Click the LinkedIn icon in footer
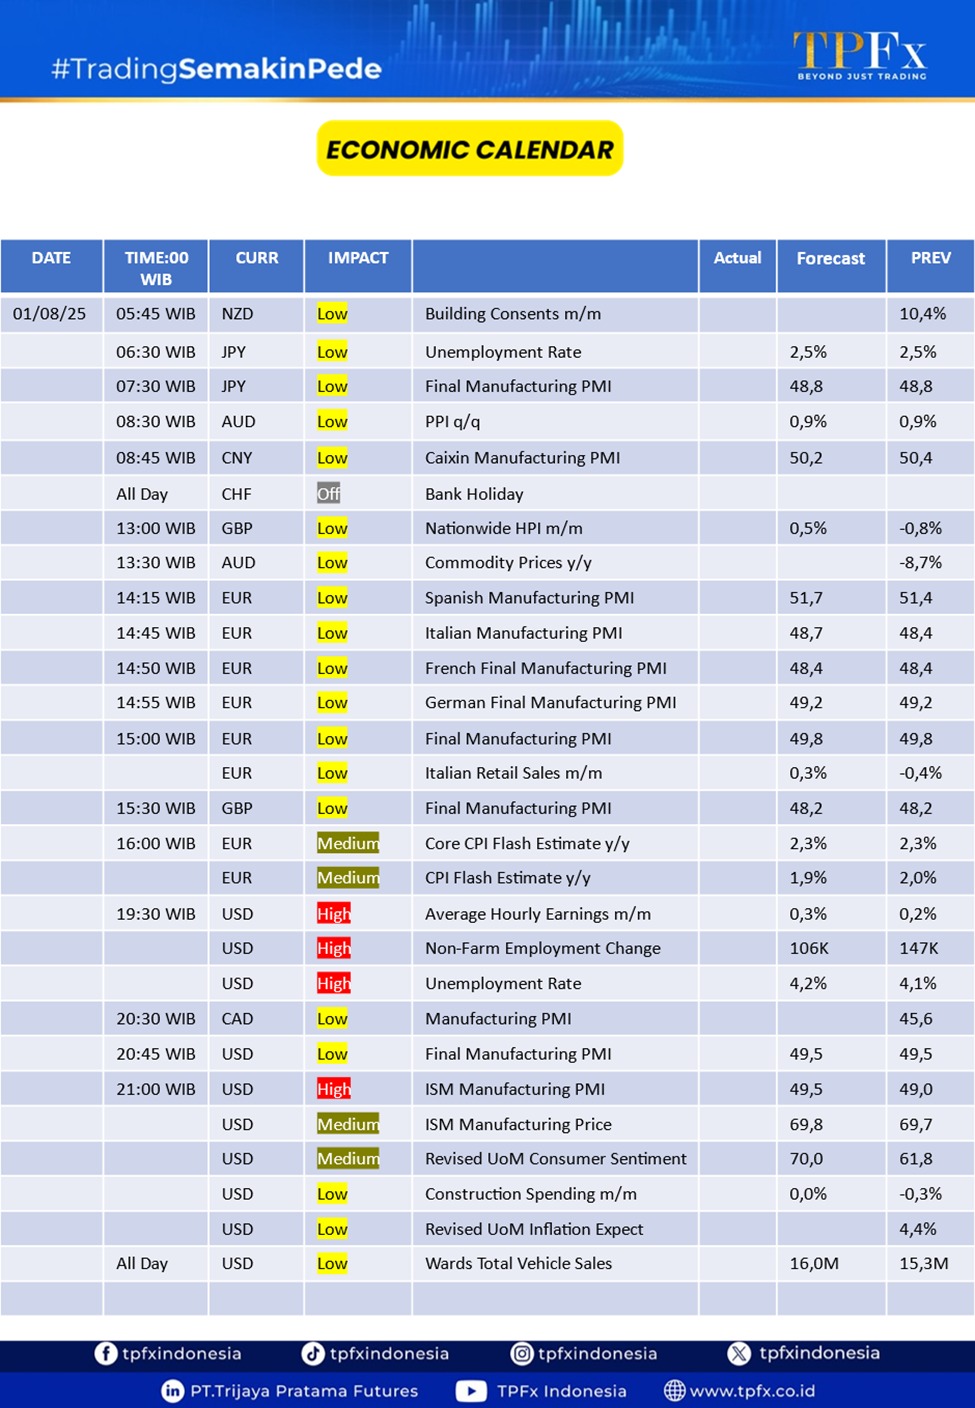This screenshot has height=1408, width=975. [x=173, y=1391]
